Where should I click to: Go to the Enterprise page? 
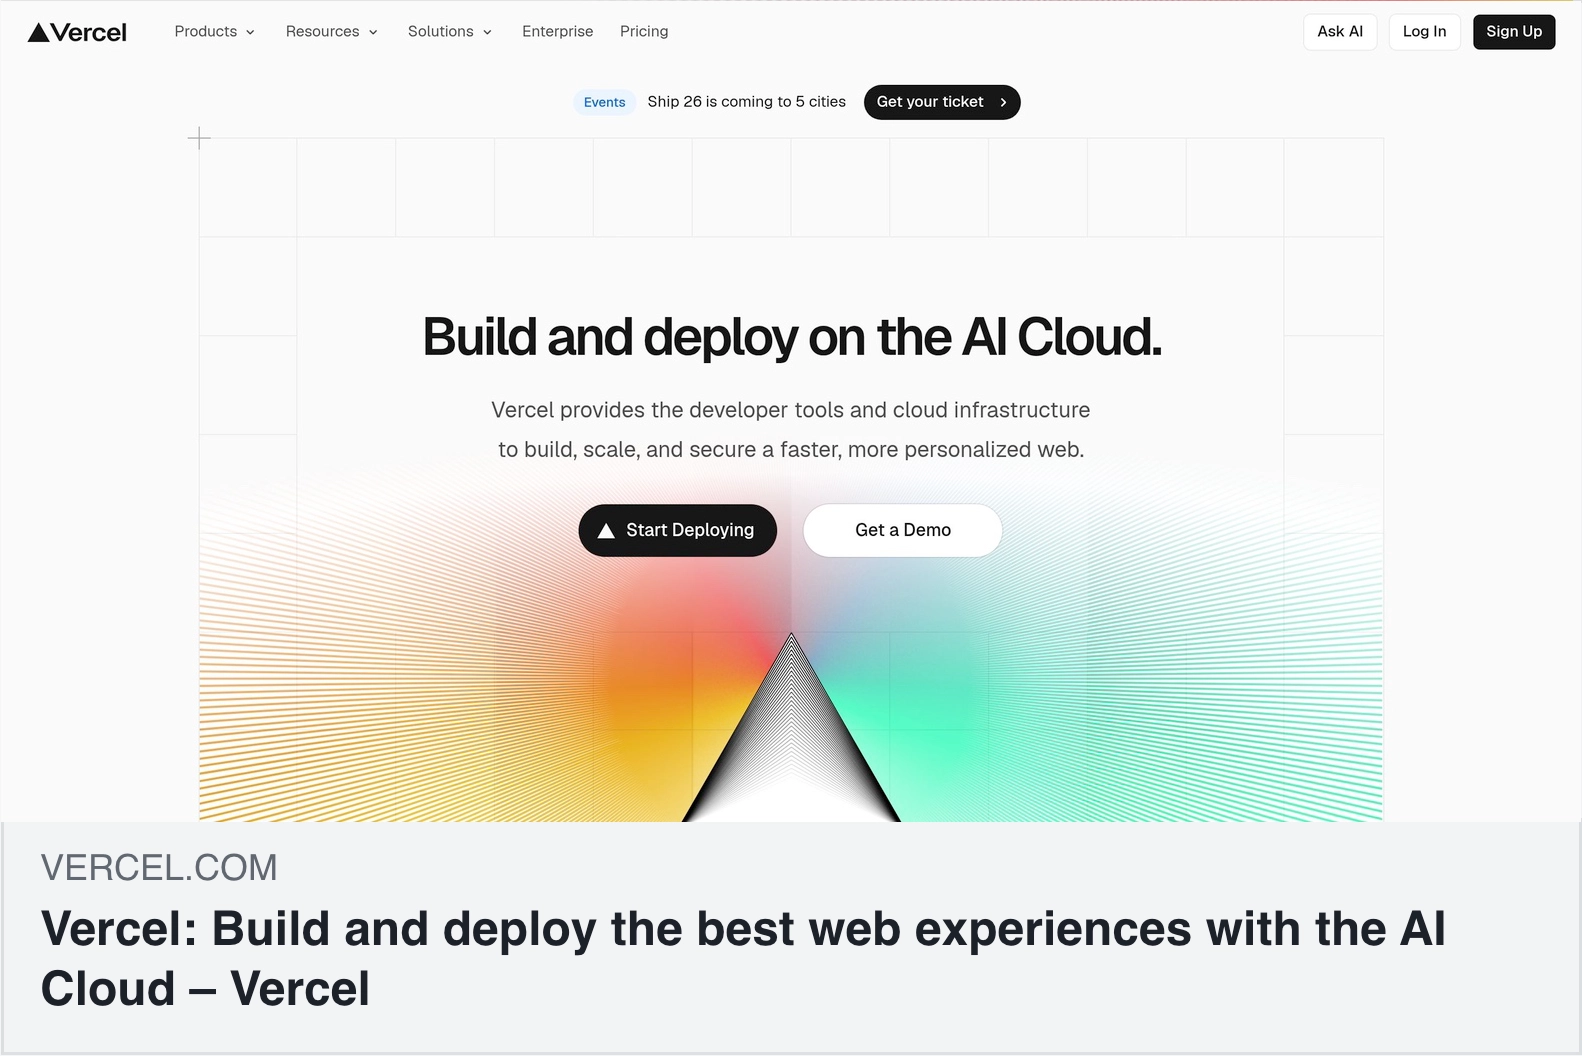click(x=558, y=32)
